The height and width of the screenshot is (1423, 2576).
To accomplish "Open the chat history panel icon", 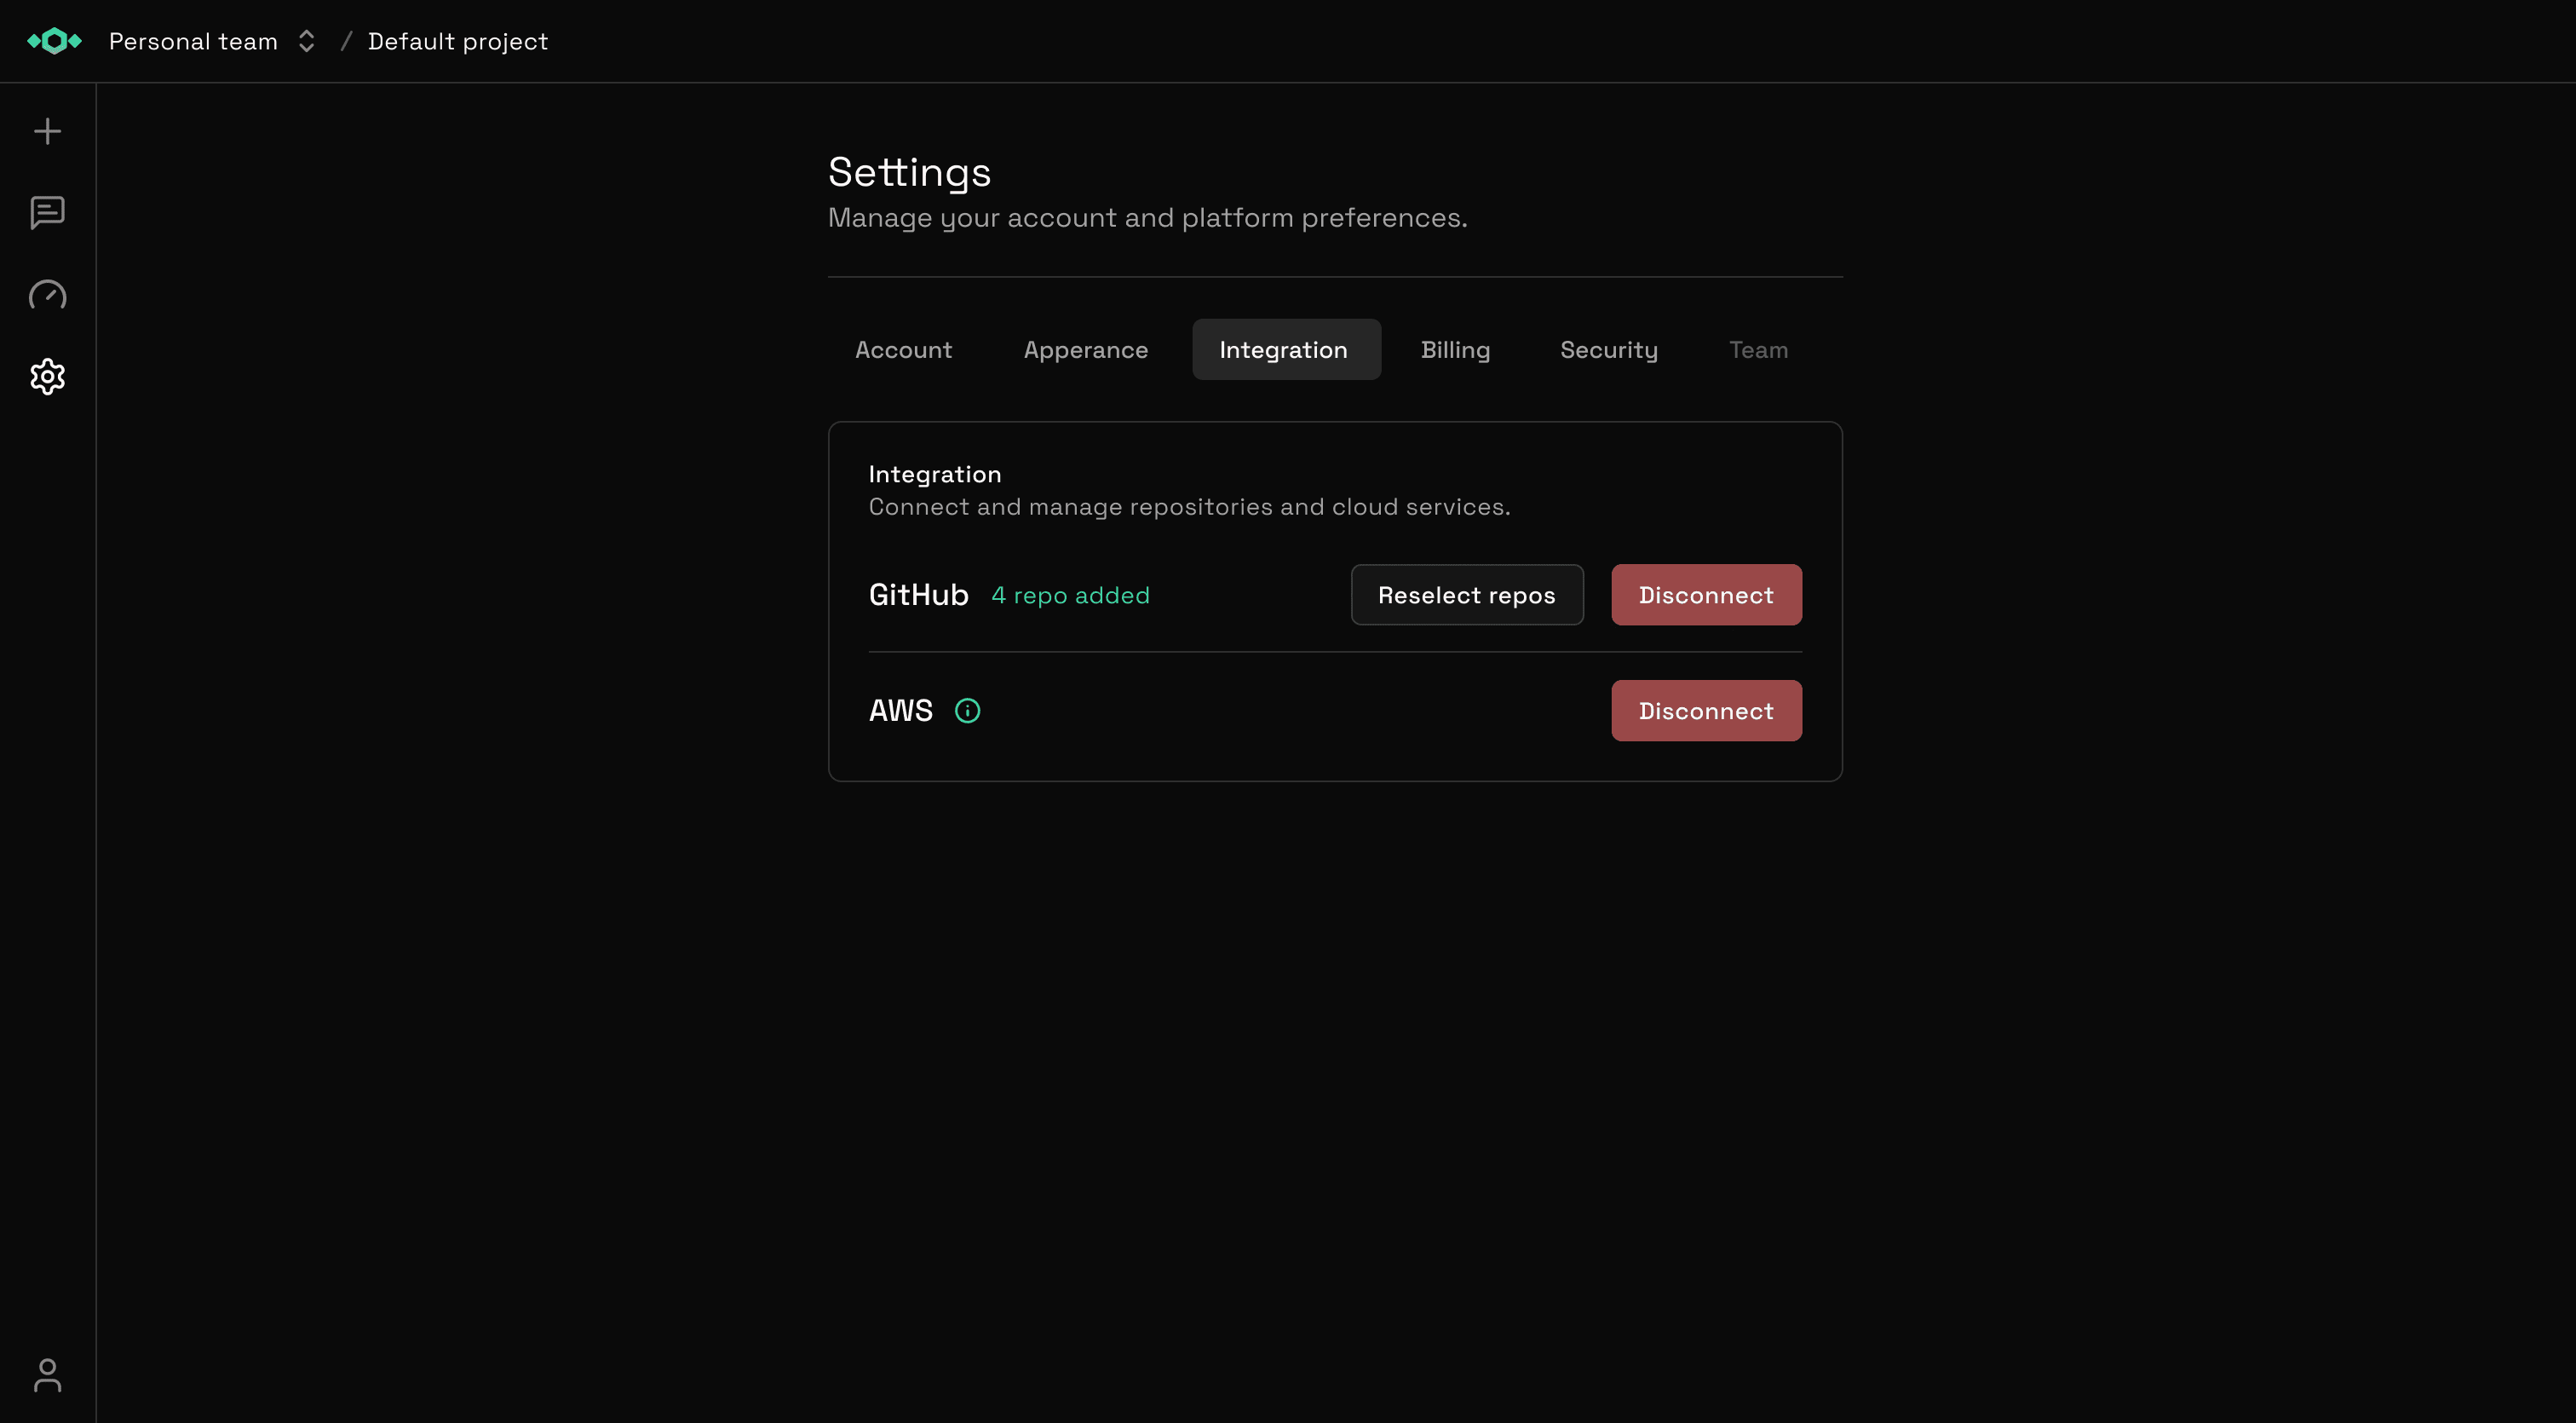I will [47, 213].
